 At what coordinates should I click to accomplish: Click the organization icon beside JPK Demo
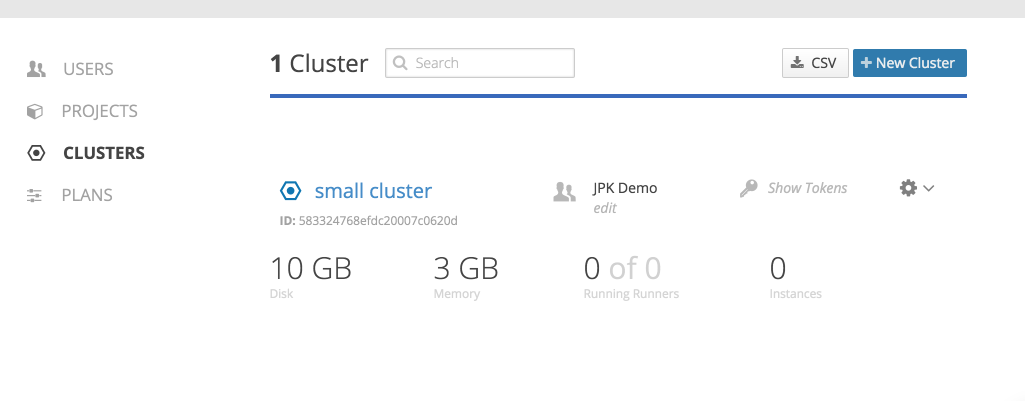coord(564,192)
